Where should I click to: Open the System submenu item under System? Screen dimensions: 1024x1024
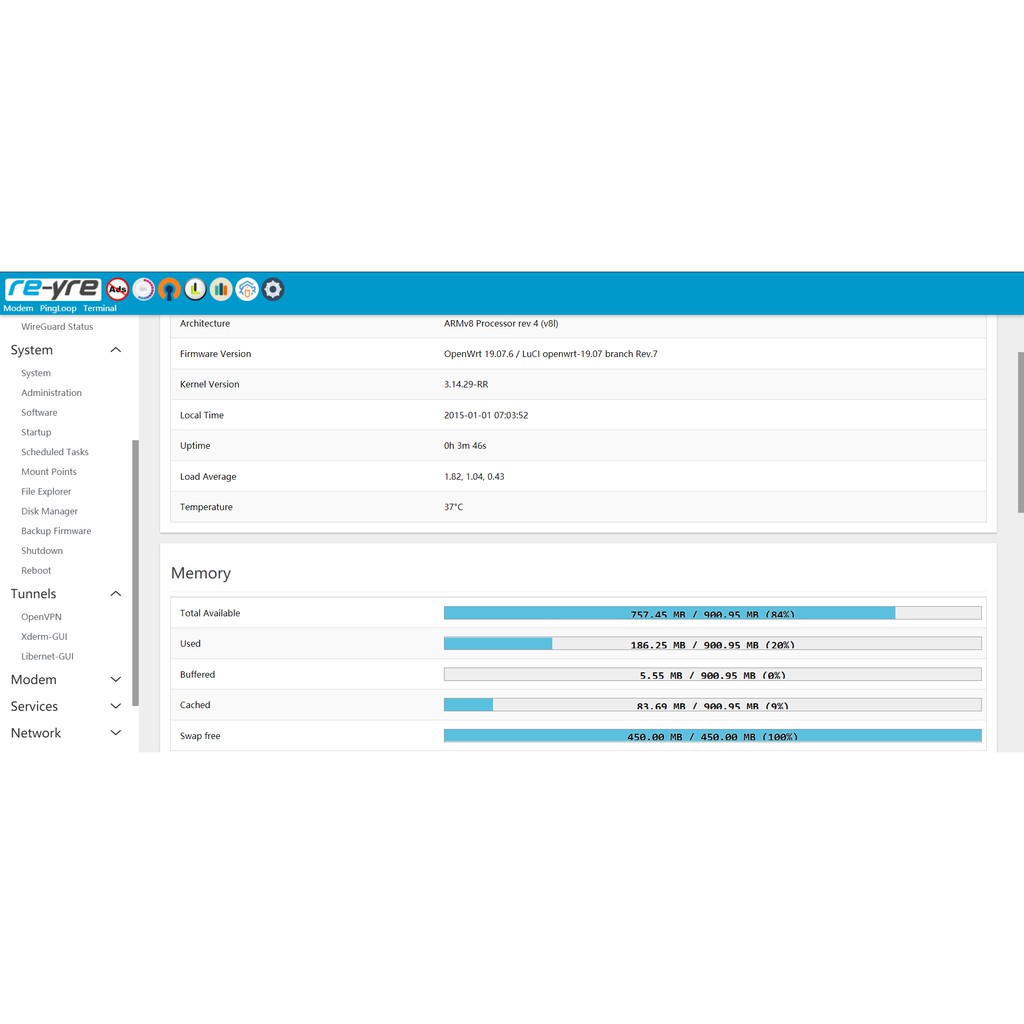(x=36, y=373)
